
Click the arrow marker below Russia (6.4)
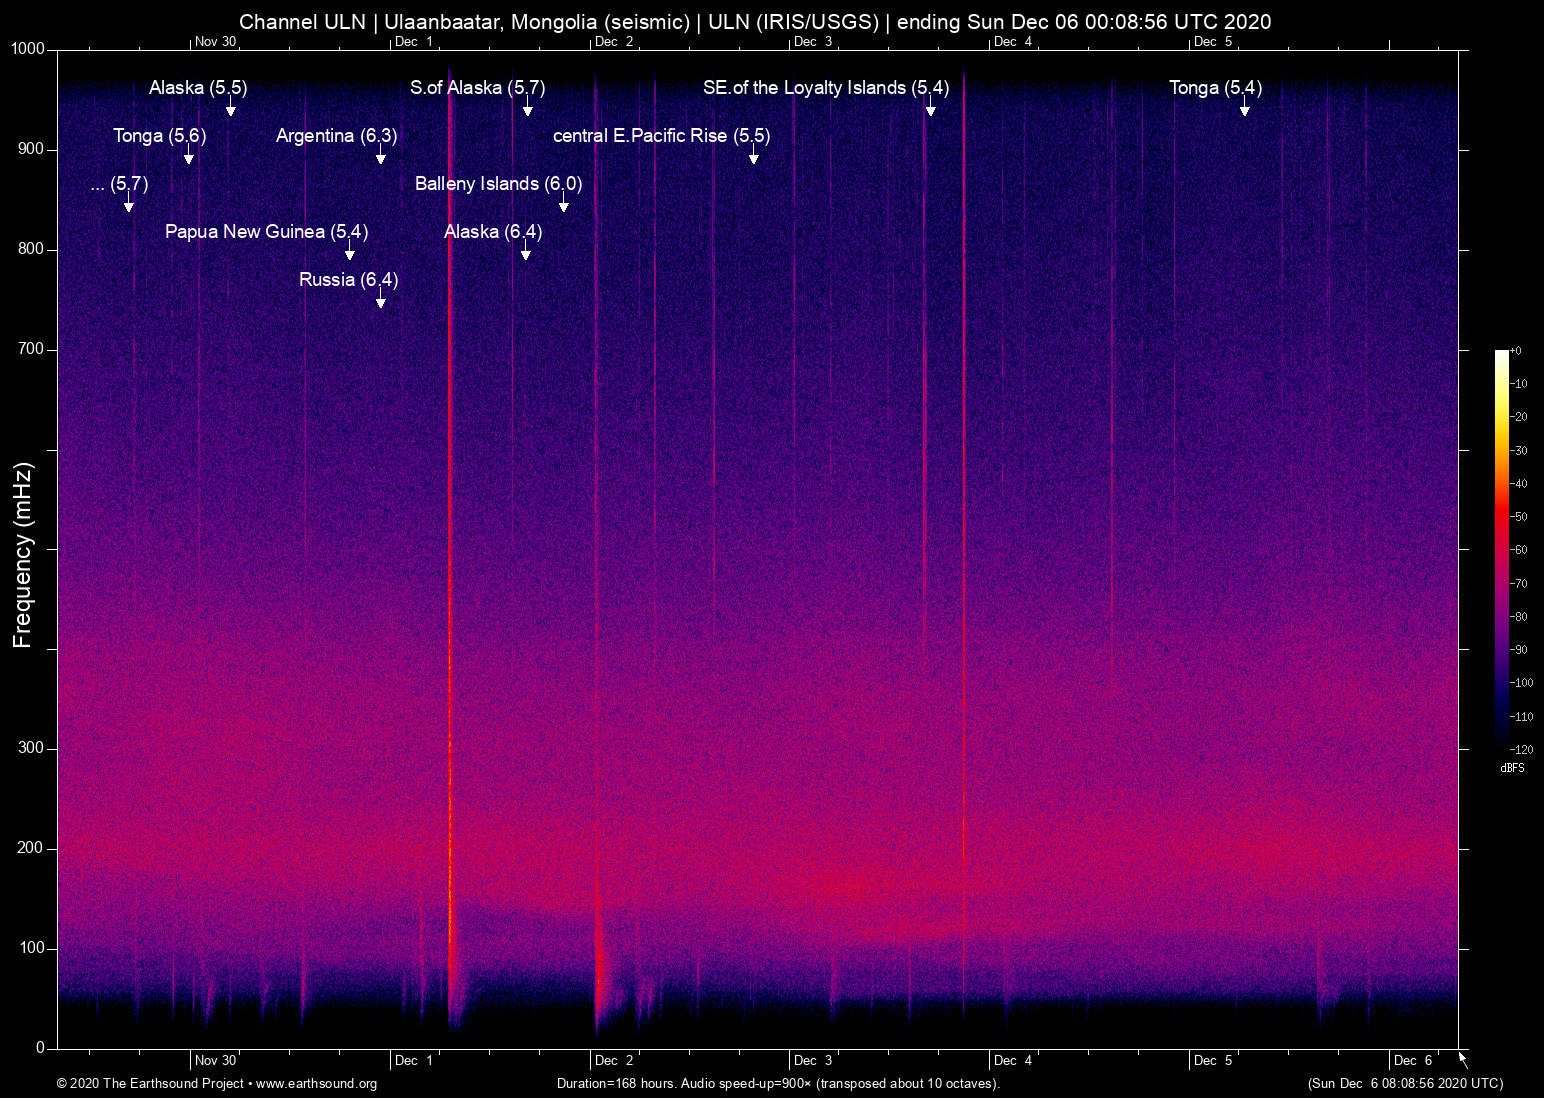[x=380, y=300]
